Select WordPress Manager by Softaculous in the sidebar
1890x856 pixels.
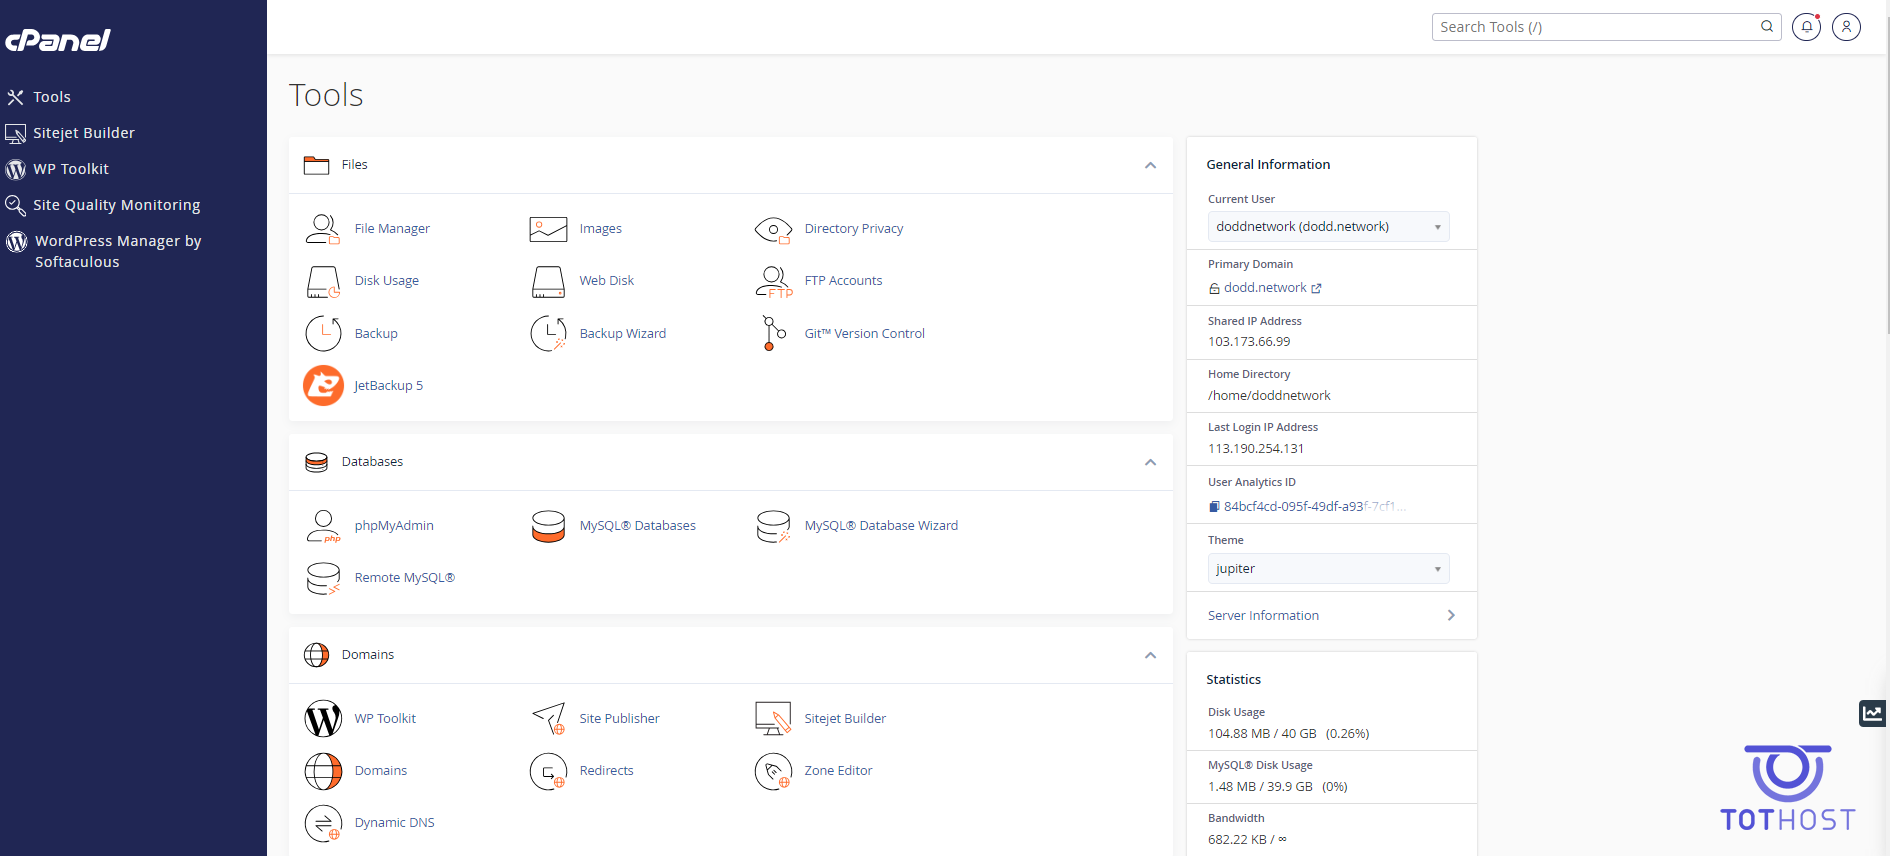pos(117,252)
